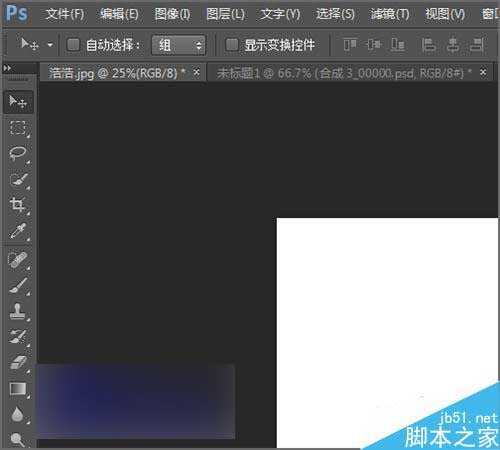This screenshot has height=450, width=500.
Task: Select the Rectangular Marquee tool
Action: tap(18, 128)
